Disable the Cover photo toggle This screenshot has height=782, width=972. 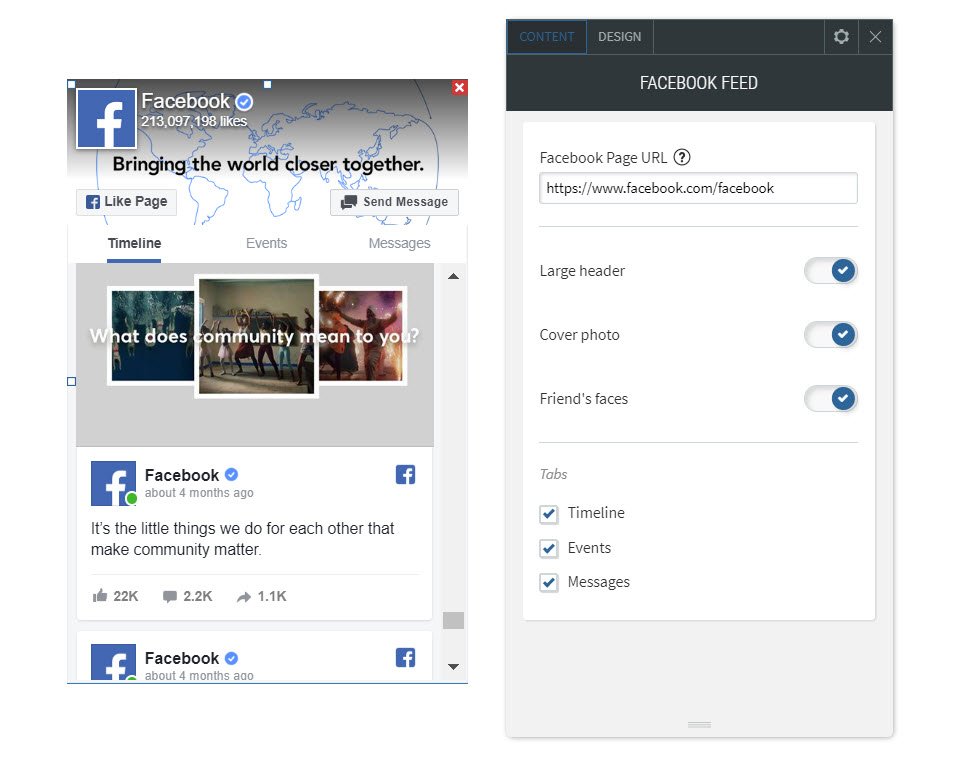point(831,334)
